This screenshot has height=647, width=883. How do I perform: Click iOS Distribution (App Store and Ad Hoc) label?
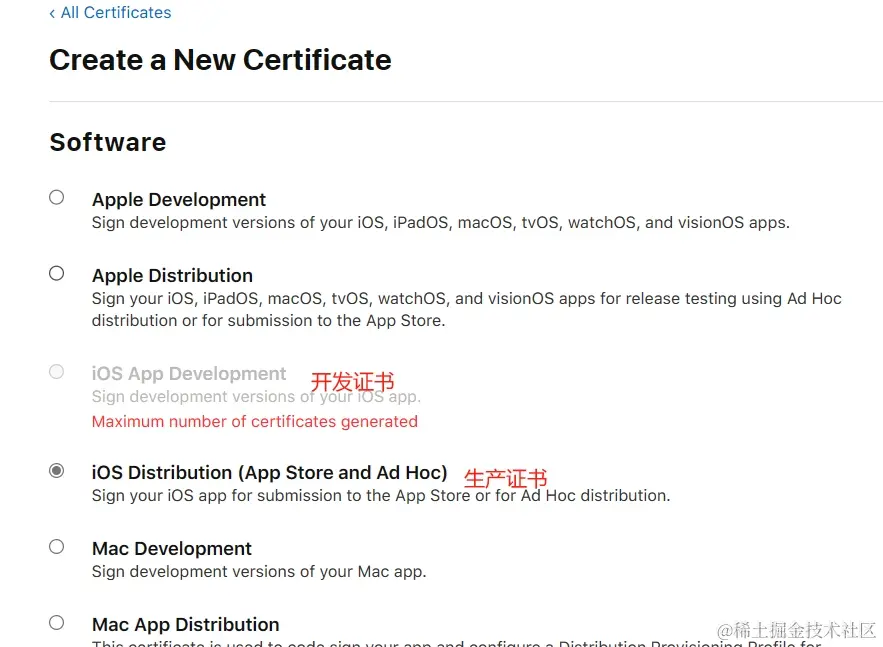point(269,472)
